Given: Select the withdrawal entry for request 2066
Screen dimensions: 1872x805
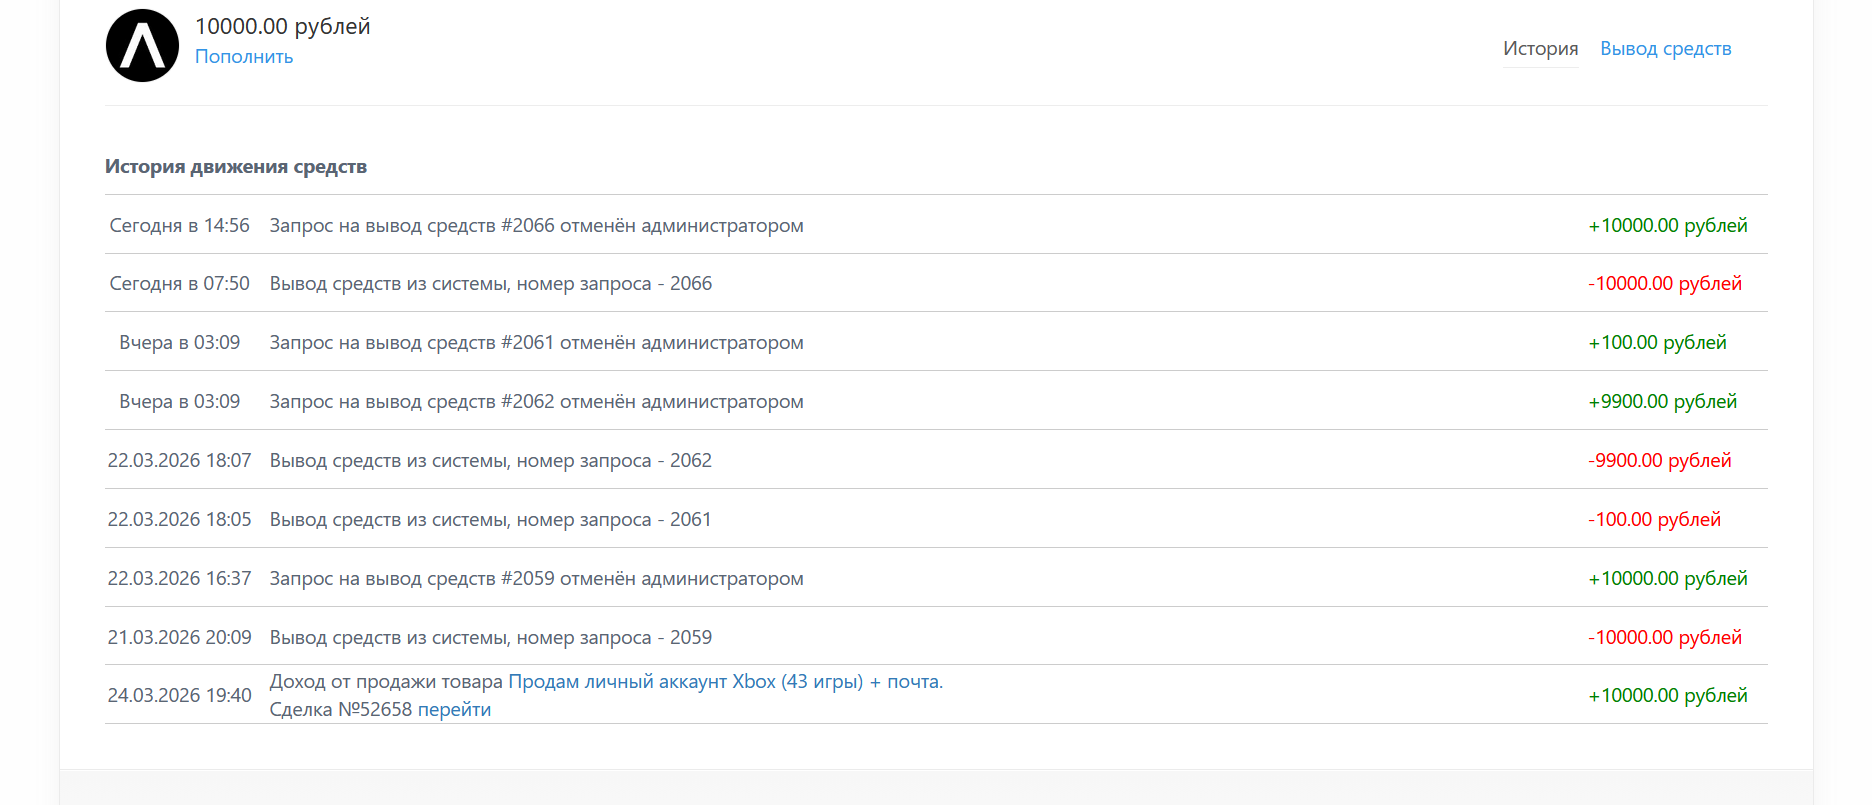Looking at the screenshot, I should pos(490,284).
